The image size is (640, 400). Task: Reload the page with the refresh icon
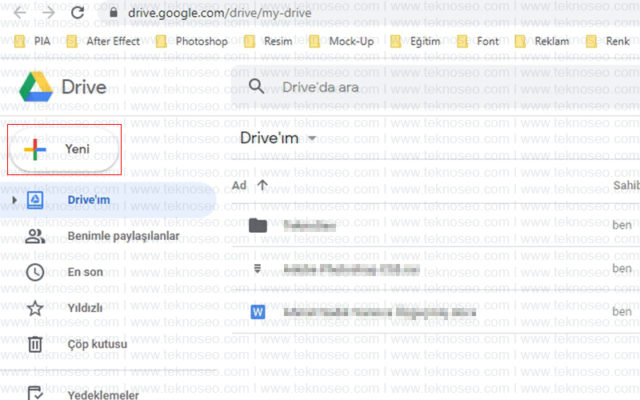point(78,13)
